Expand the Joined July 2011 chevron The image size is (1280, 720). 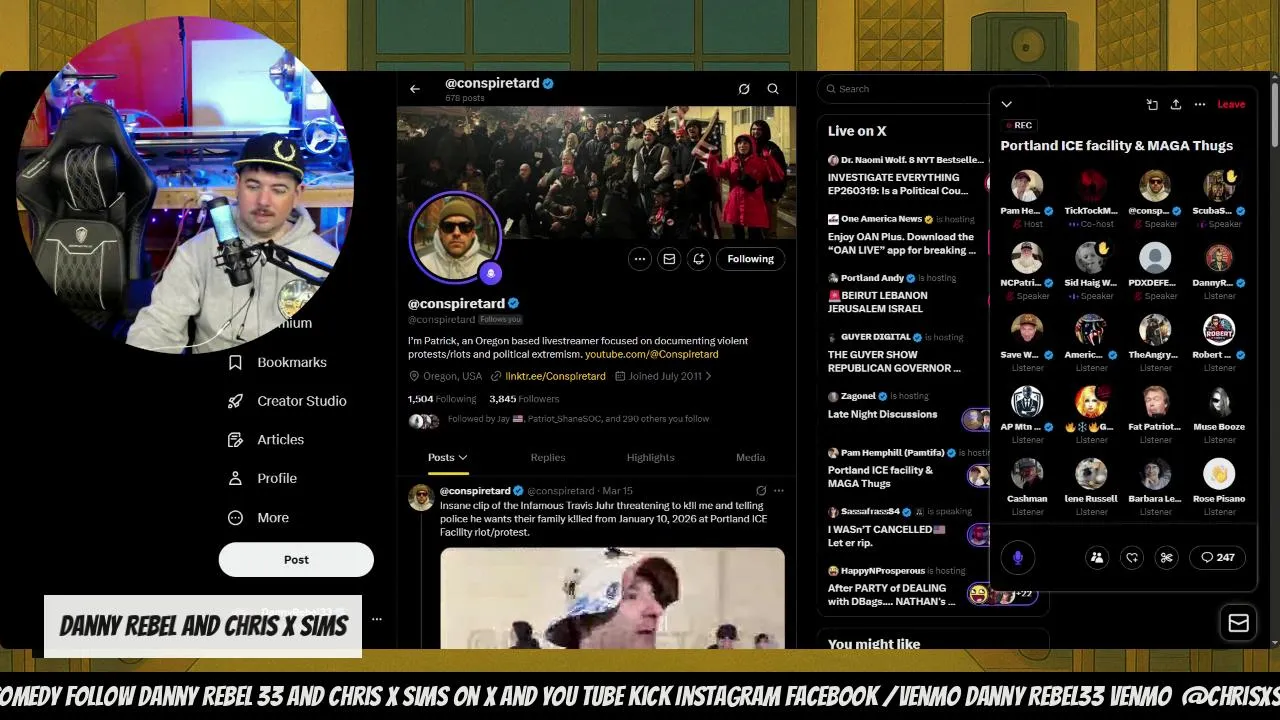pyautogui.click(x=709, y=376)
